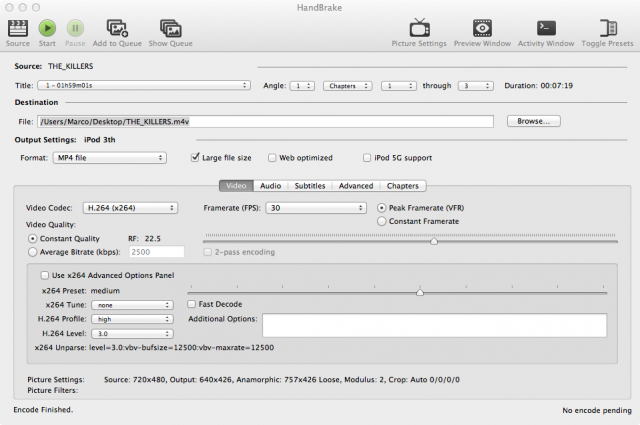Add current job via Add to Queue
This screenshot has width=640, height=425.
117,28
